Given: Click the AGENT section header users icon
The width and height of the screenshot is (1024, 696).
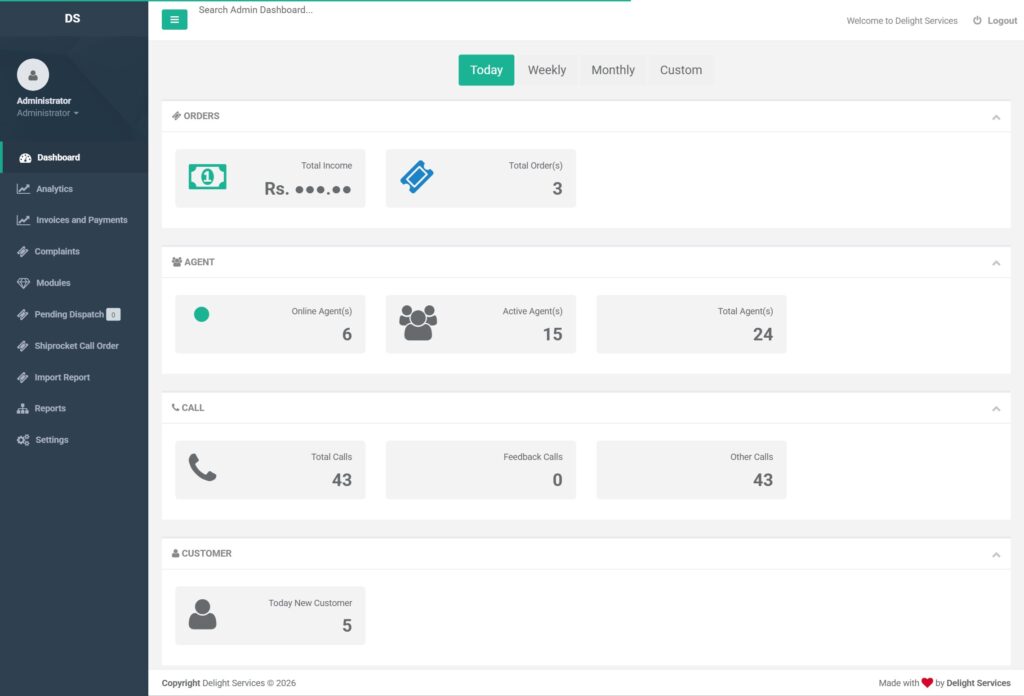Looking at the screenshot, I should pos(177,262).
